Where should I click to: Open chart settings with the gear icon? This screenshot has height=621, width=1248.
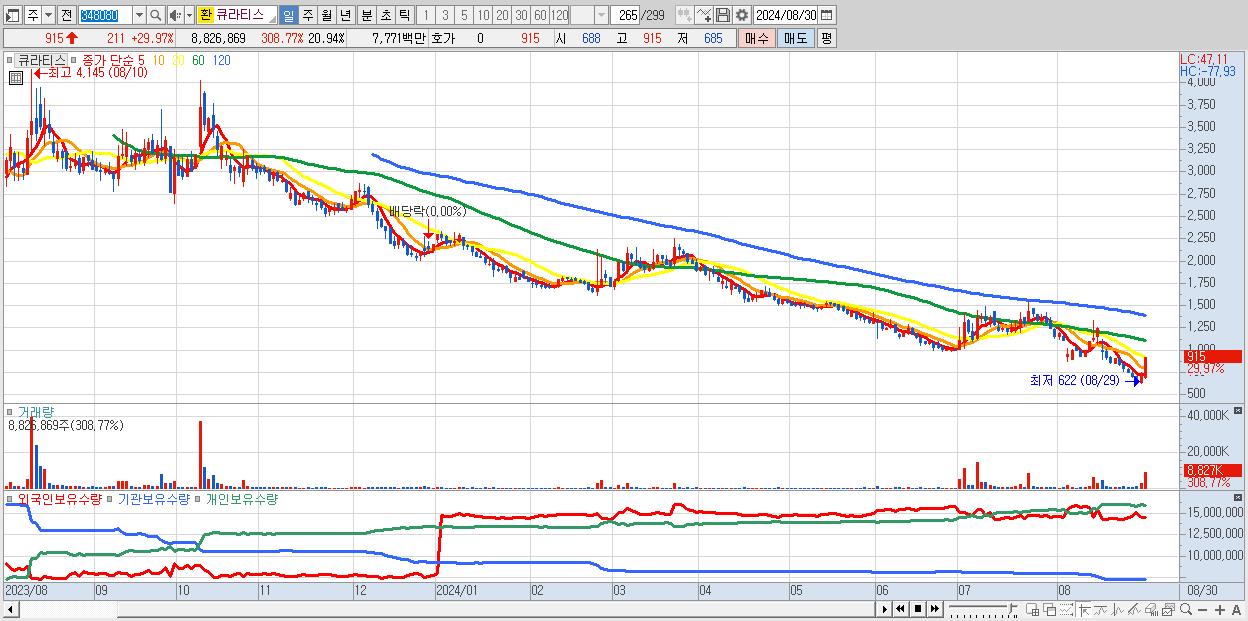(741, 16)
